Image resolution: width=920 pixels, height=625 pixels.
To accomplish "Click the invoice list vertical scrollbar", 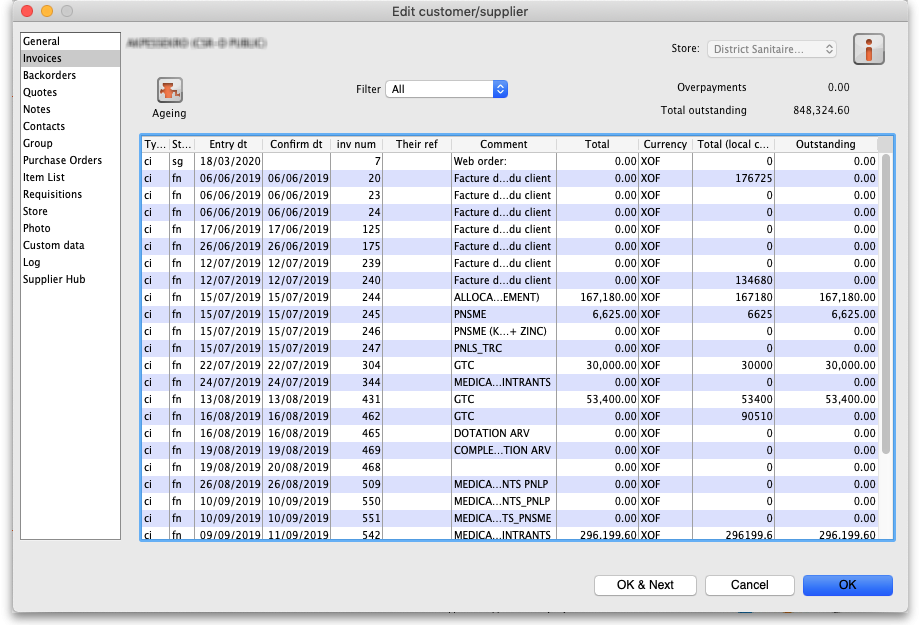I will pyautogui.click(x=885, y=300).
